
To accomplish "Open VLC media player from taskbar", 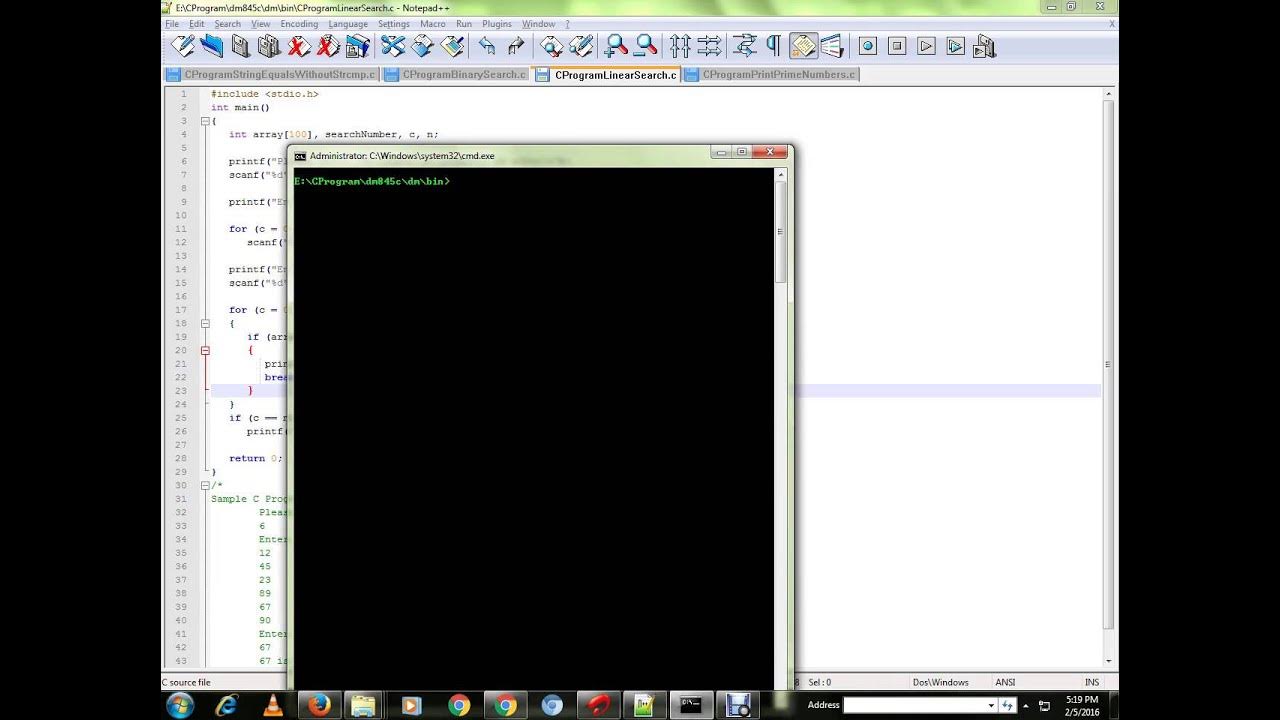I will pyautogui.click(x=273, y=705).
